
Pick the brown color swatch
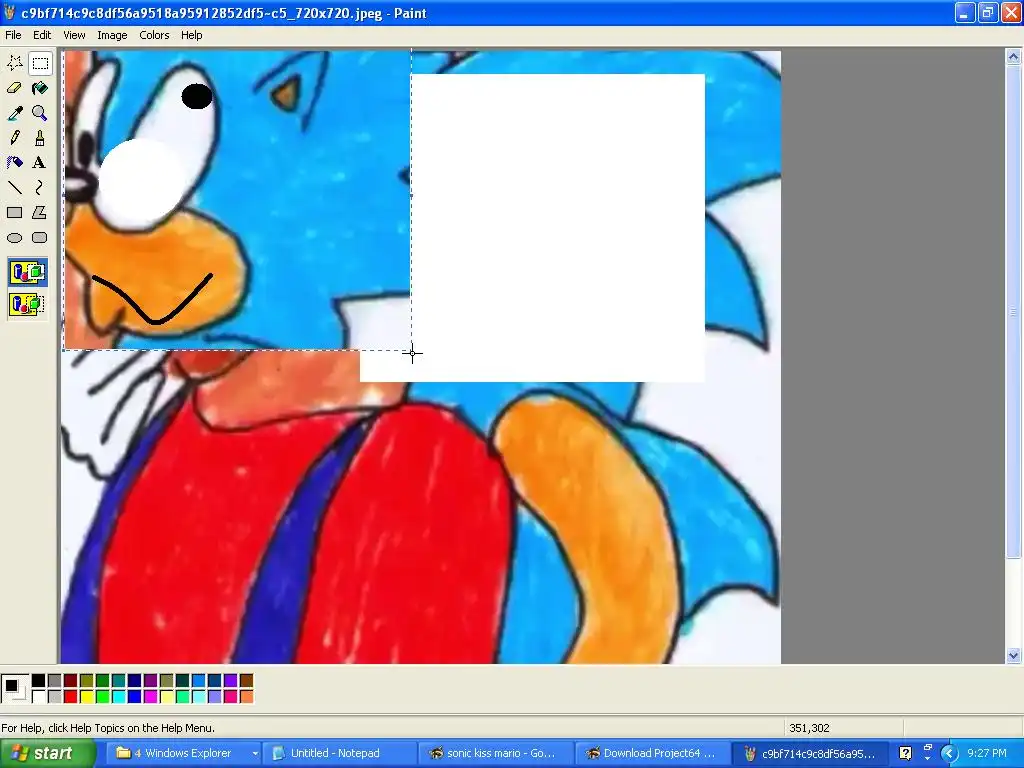click(247, 681)
